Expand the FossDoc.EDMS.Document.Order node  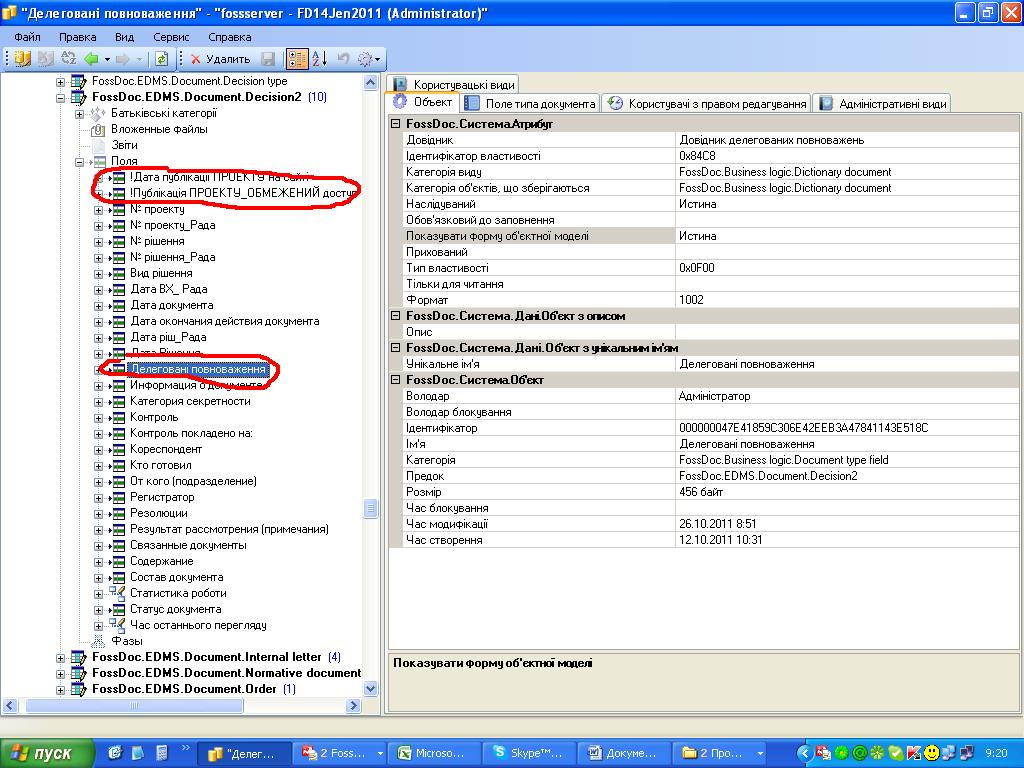[x=61, y=690]
